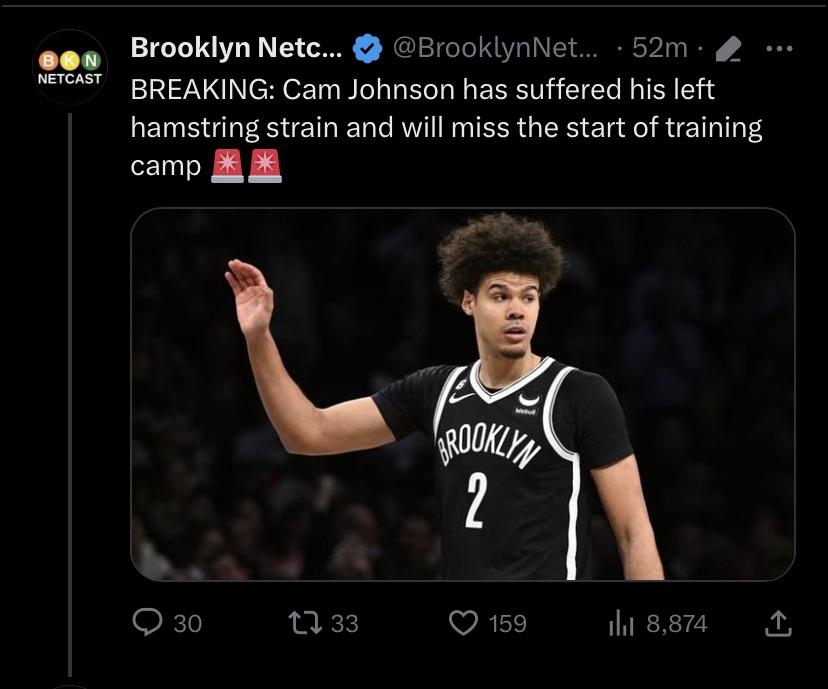
Task: Click the 33 reposts count
Action: click(x=344, y=624)
